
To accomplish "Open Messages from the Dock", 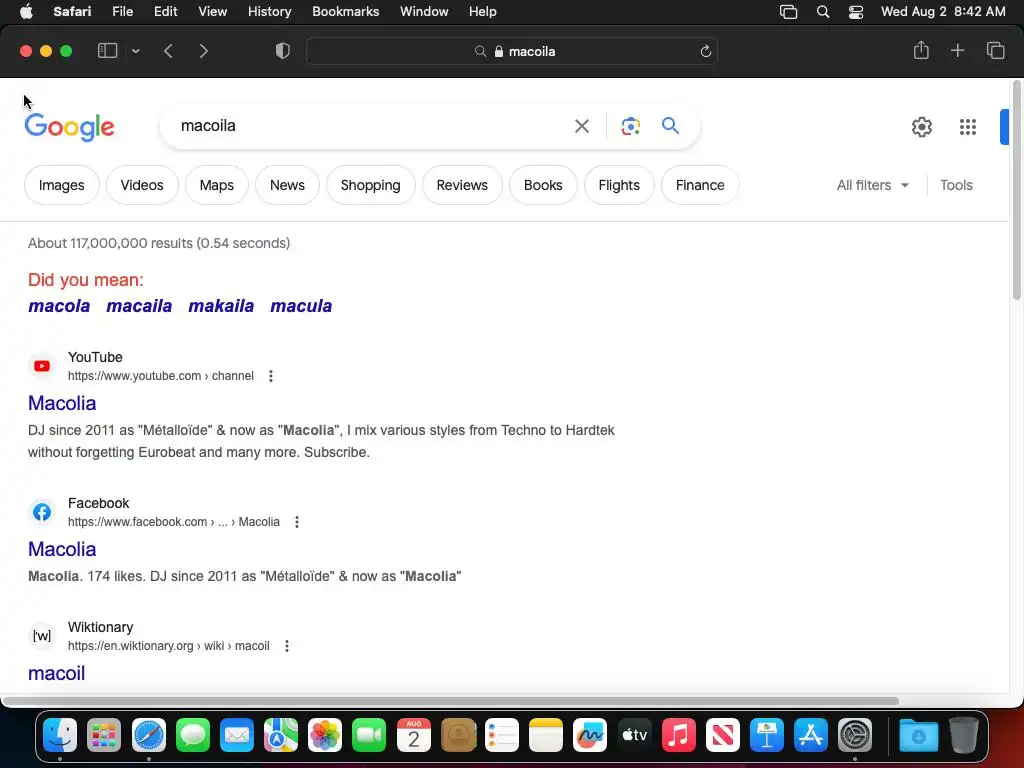I will (193, 735).
